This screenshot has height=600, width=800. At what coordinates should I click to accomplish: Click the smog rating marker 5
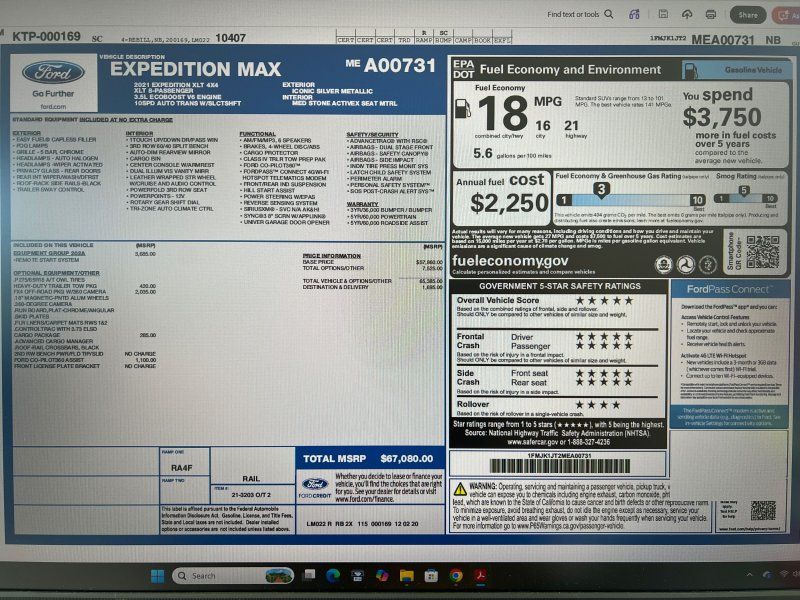pos(743,191)
